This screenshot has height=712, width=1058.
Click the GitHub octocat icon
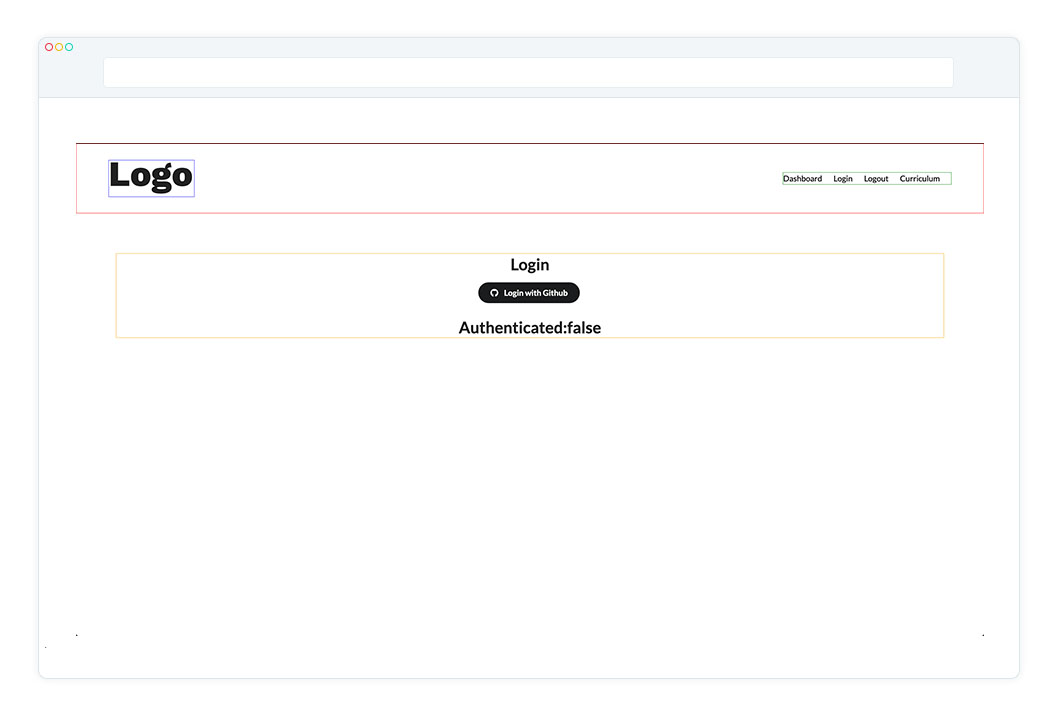494,293
